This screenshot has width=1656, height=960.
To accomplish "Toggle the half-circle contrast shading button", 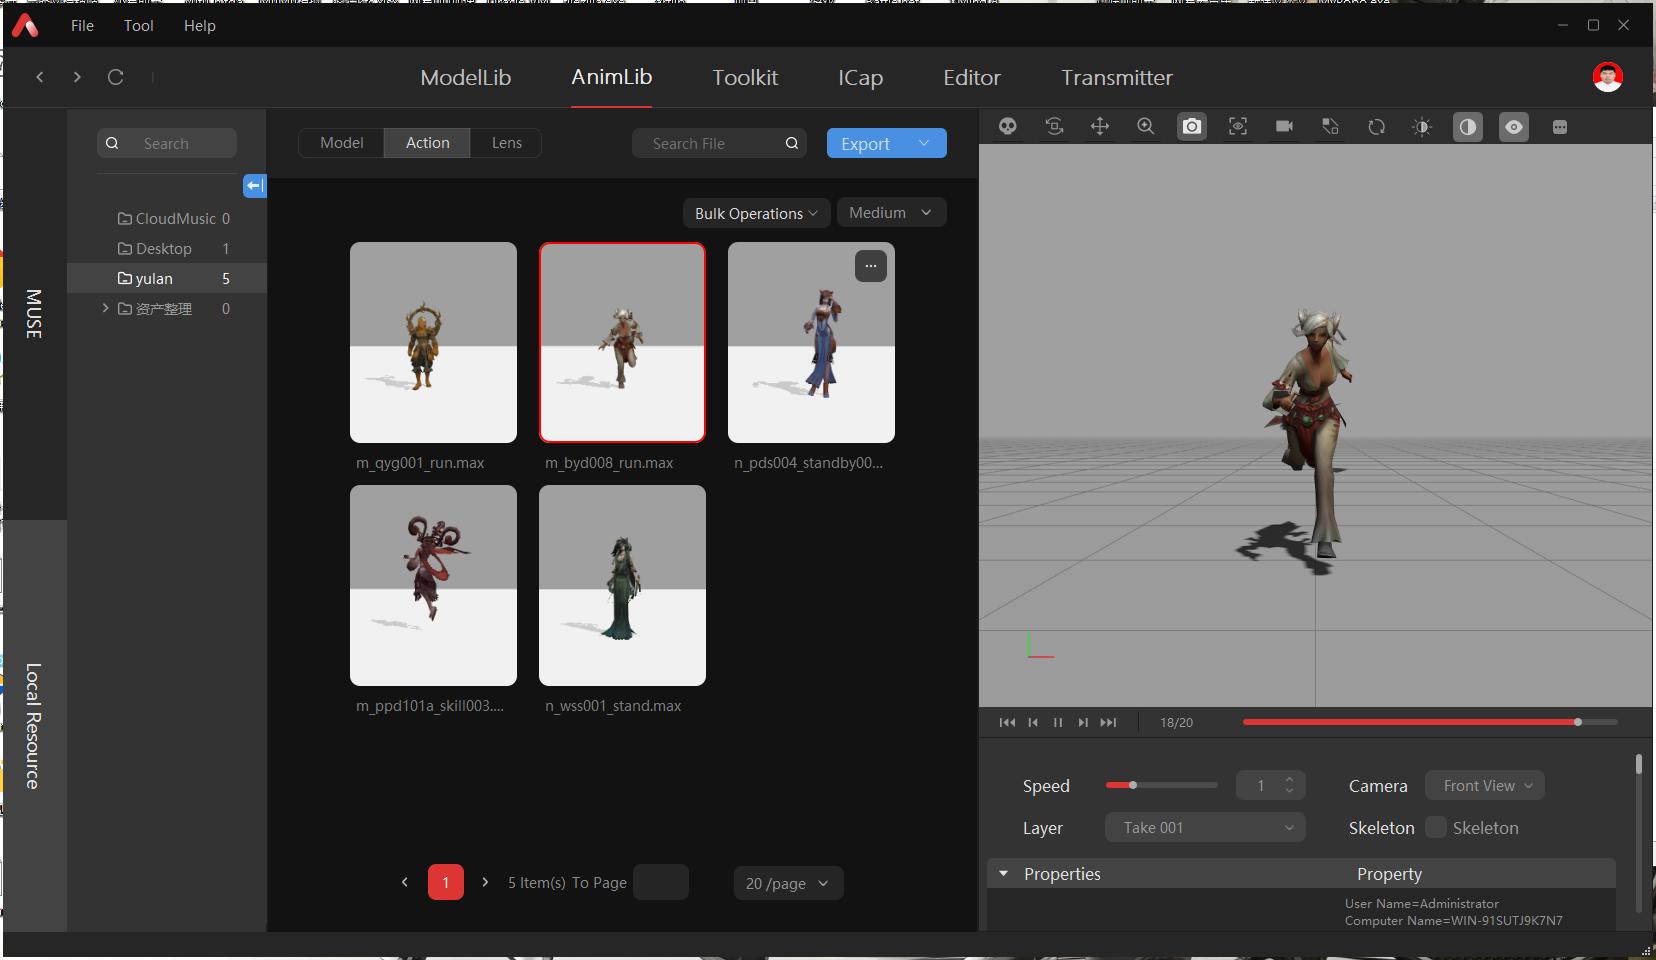I will (x=1468, y=127).
